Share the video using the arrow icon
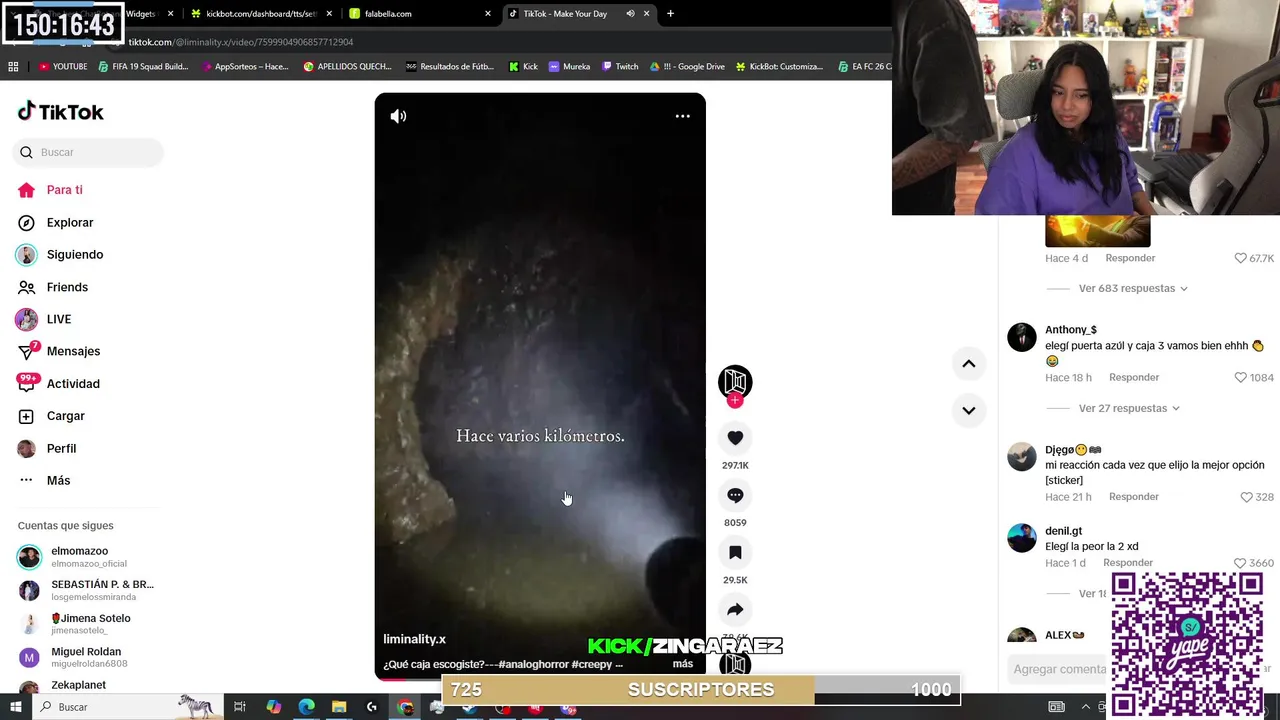The height and width of the screenshot is (720, 1280). (735, 609)
